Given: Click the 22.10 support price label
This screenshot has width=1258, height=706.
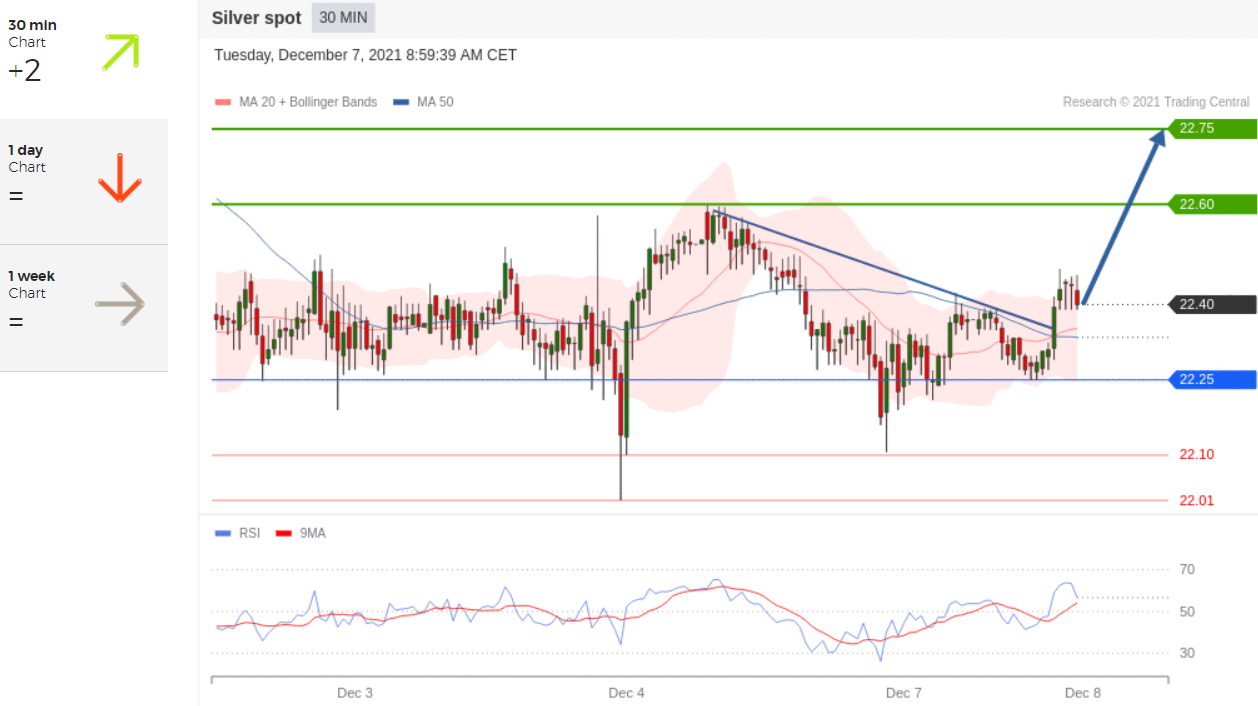Looking at the screenshot, I should (x=1196, y=454).
